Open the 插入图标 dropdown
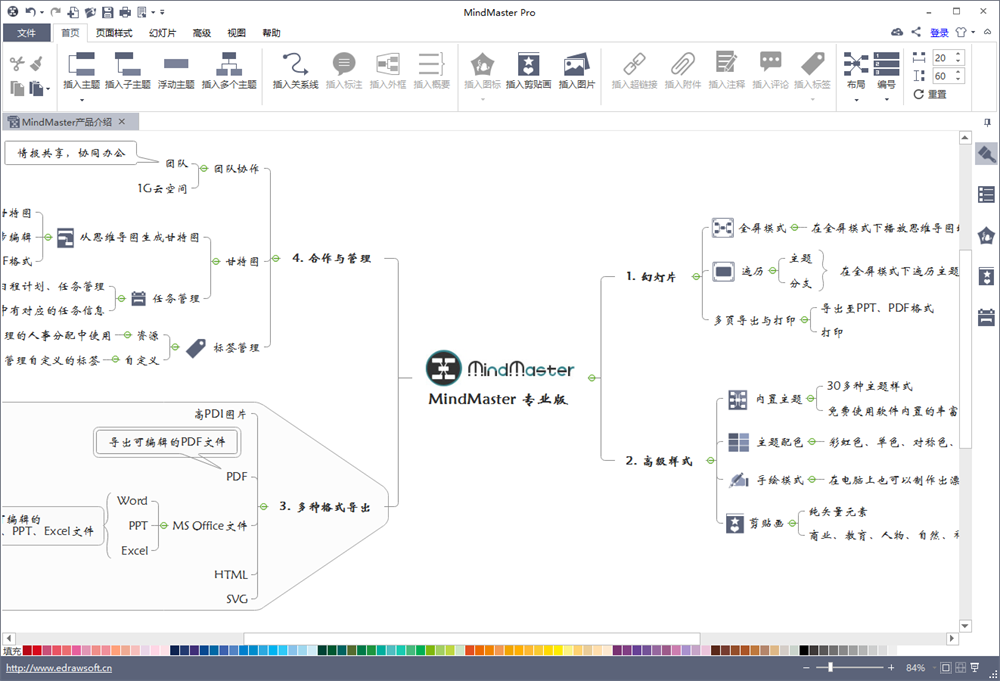The width and height of the screenshot is (1000, 681). coord(483,99)
